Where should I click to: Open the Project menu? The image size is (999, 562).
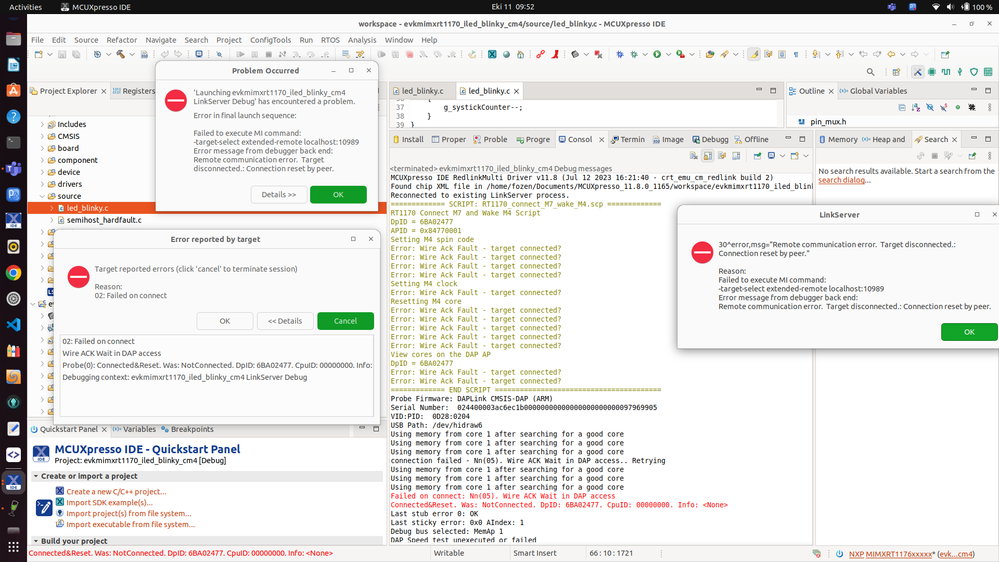click(x=229, y=40)
